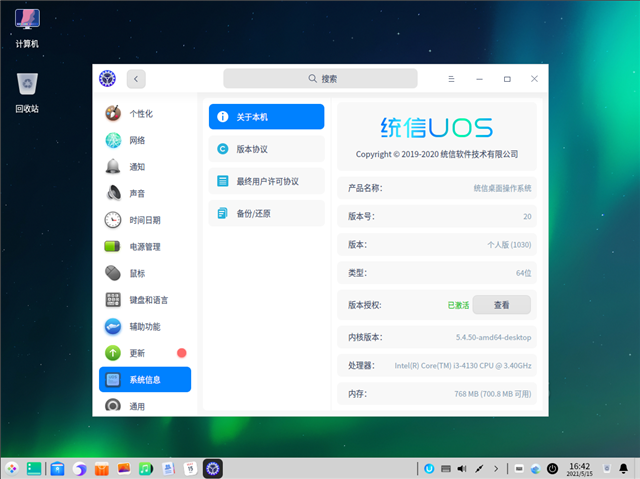Viewport: 640px width, 479px height.
Task: Open the file manager from the dock
Action: tap(58, 469)
